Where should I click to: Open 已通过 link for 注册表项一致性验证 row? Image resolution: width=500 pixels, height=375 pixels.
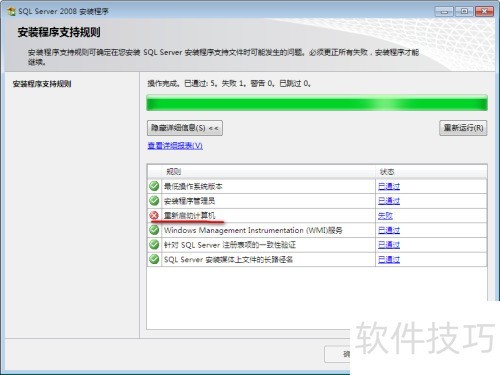[x=389, y=245]
